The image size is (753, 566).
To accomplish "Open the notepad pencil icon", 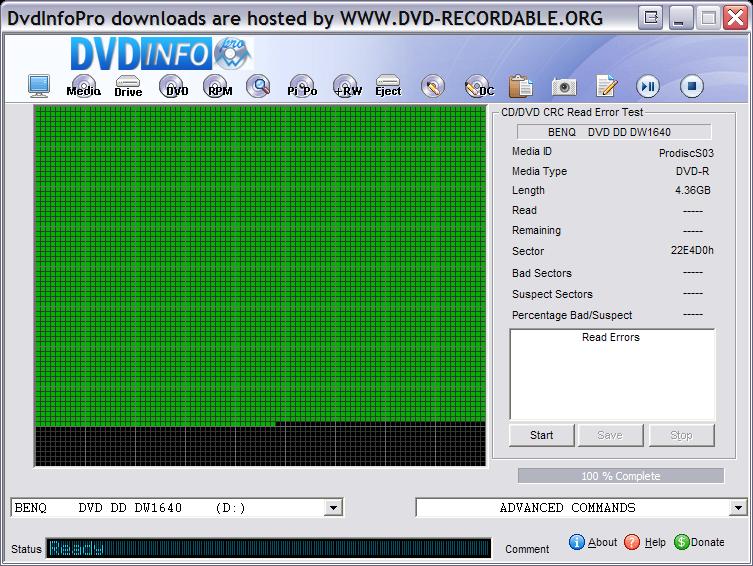I will (x=606, y=86).
